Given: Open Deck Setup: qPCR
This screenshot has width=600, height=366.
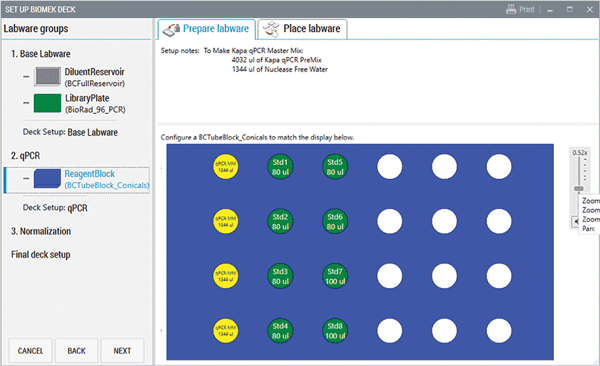Looking at the screenshot, I should tap(55, 208).
